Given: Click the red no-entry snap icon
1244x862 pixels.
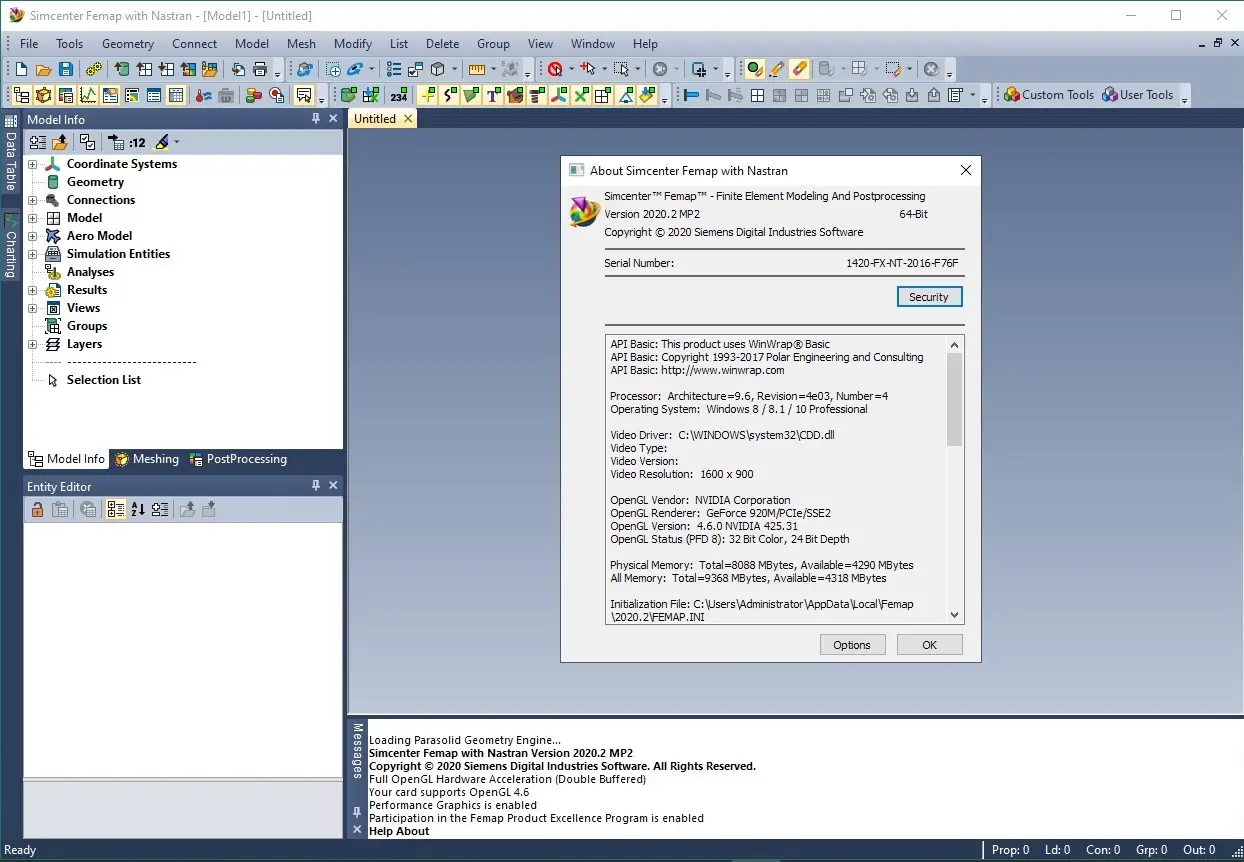Looking at the screenshot, I should pos(554,69).
